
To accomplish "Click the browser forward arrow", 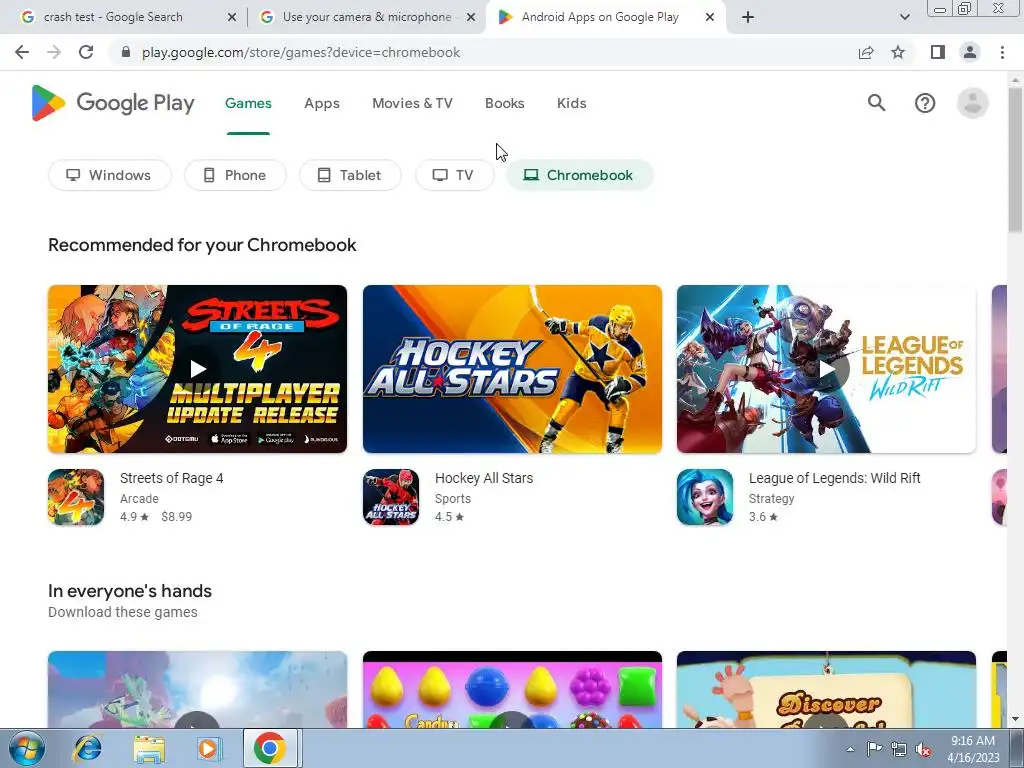I will pyautogui.click(x=54, y=52).
